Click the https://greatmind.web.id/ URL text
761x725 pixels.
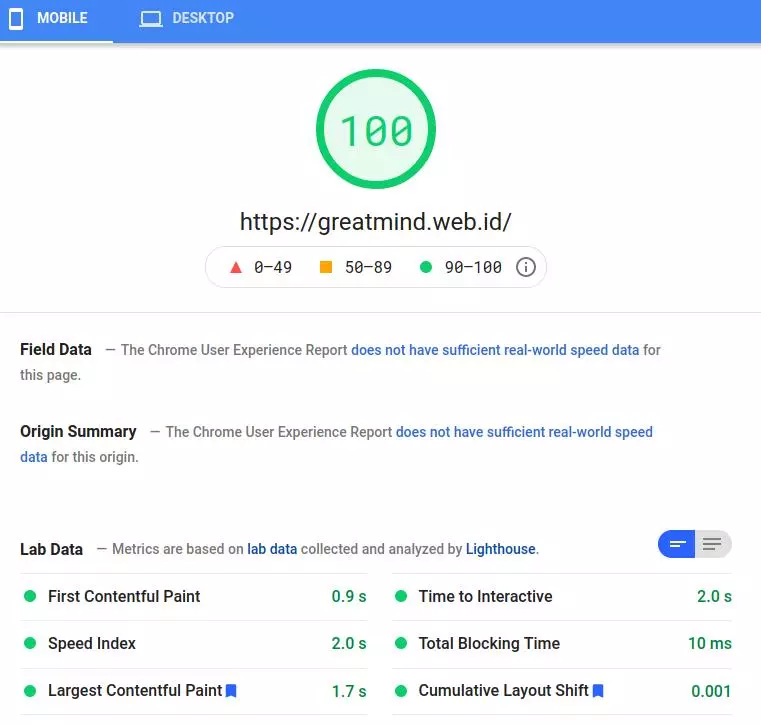click(x=376, y=222)
